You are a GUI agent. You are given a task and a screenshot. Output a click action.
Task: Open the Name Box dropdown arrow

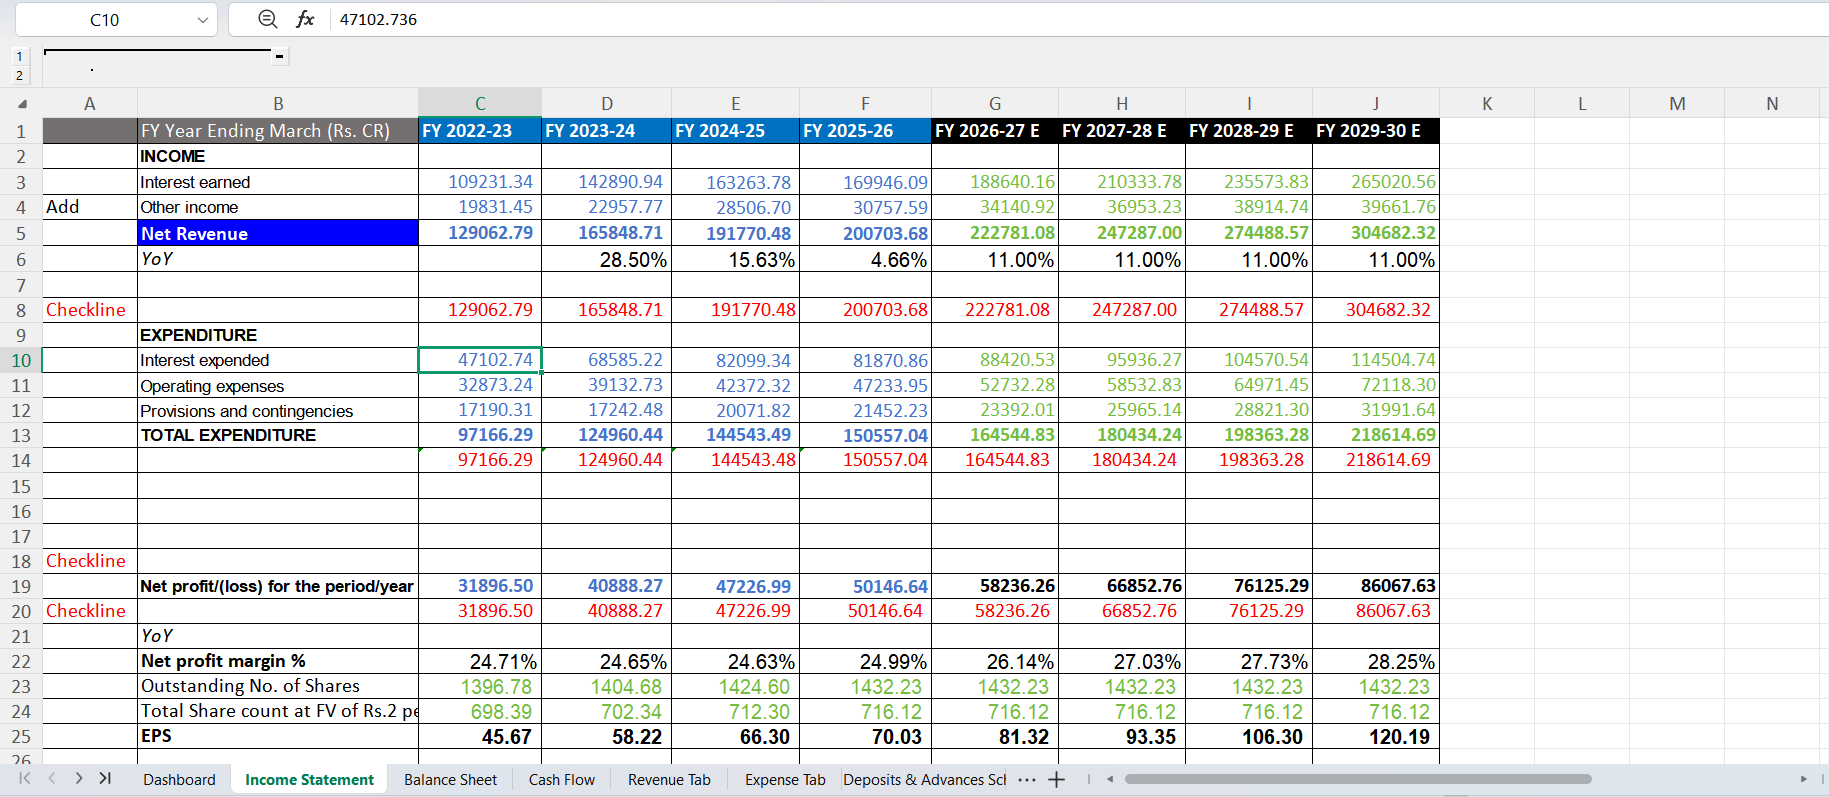coord(203,20)
